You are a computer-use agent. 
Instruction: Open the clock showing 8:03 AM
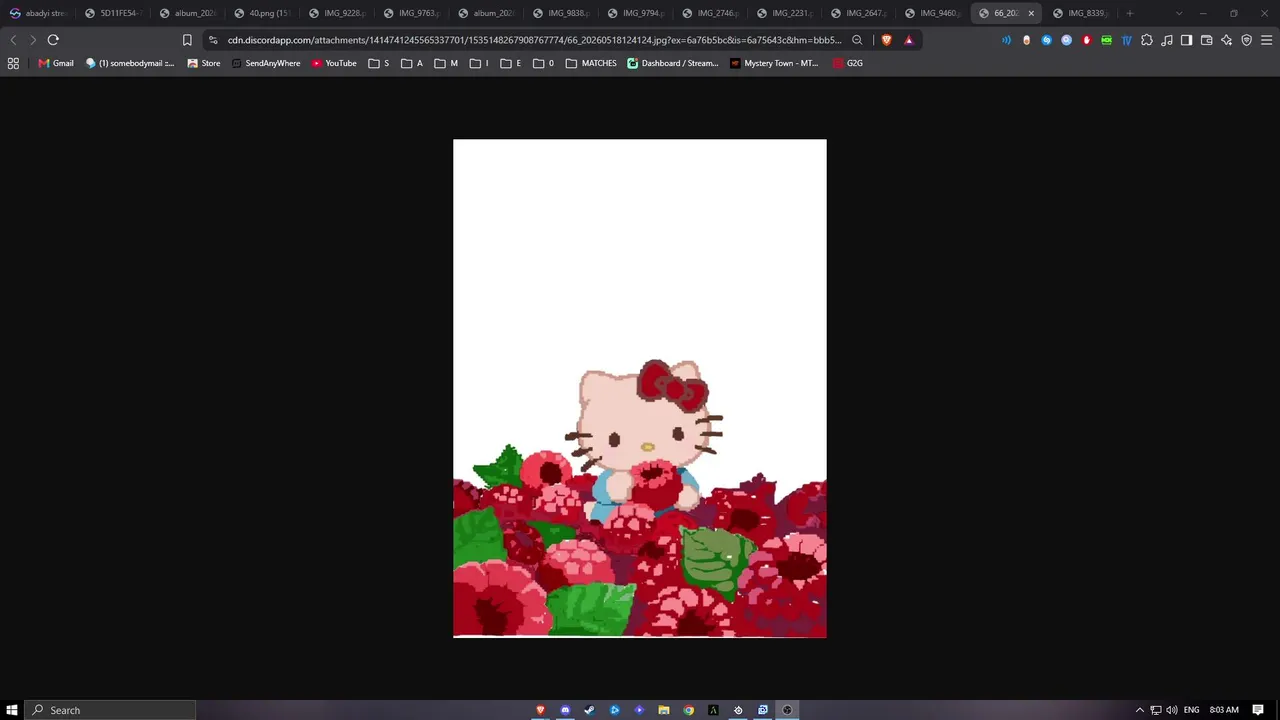click(1224, 710)
